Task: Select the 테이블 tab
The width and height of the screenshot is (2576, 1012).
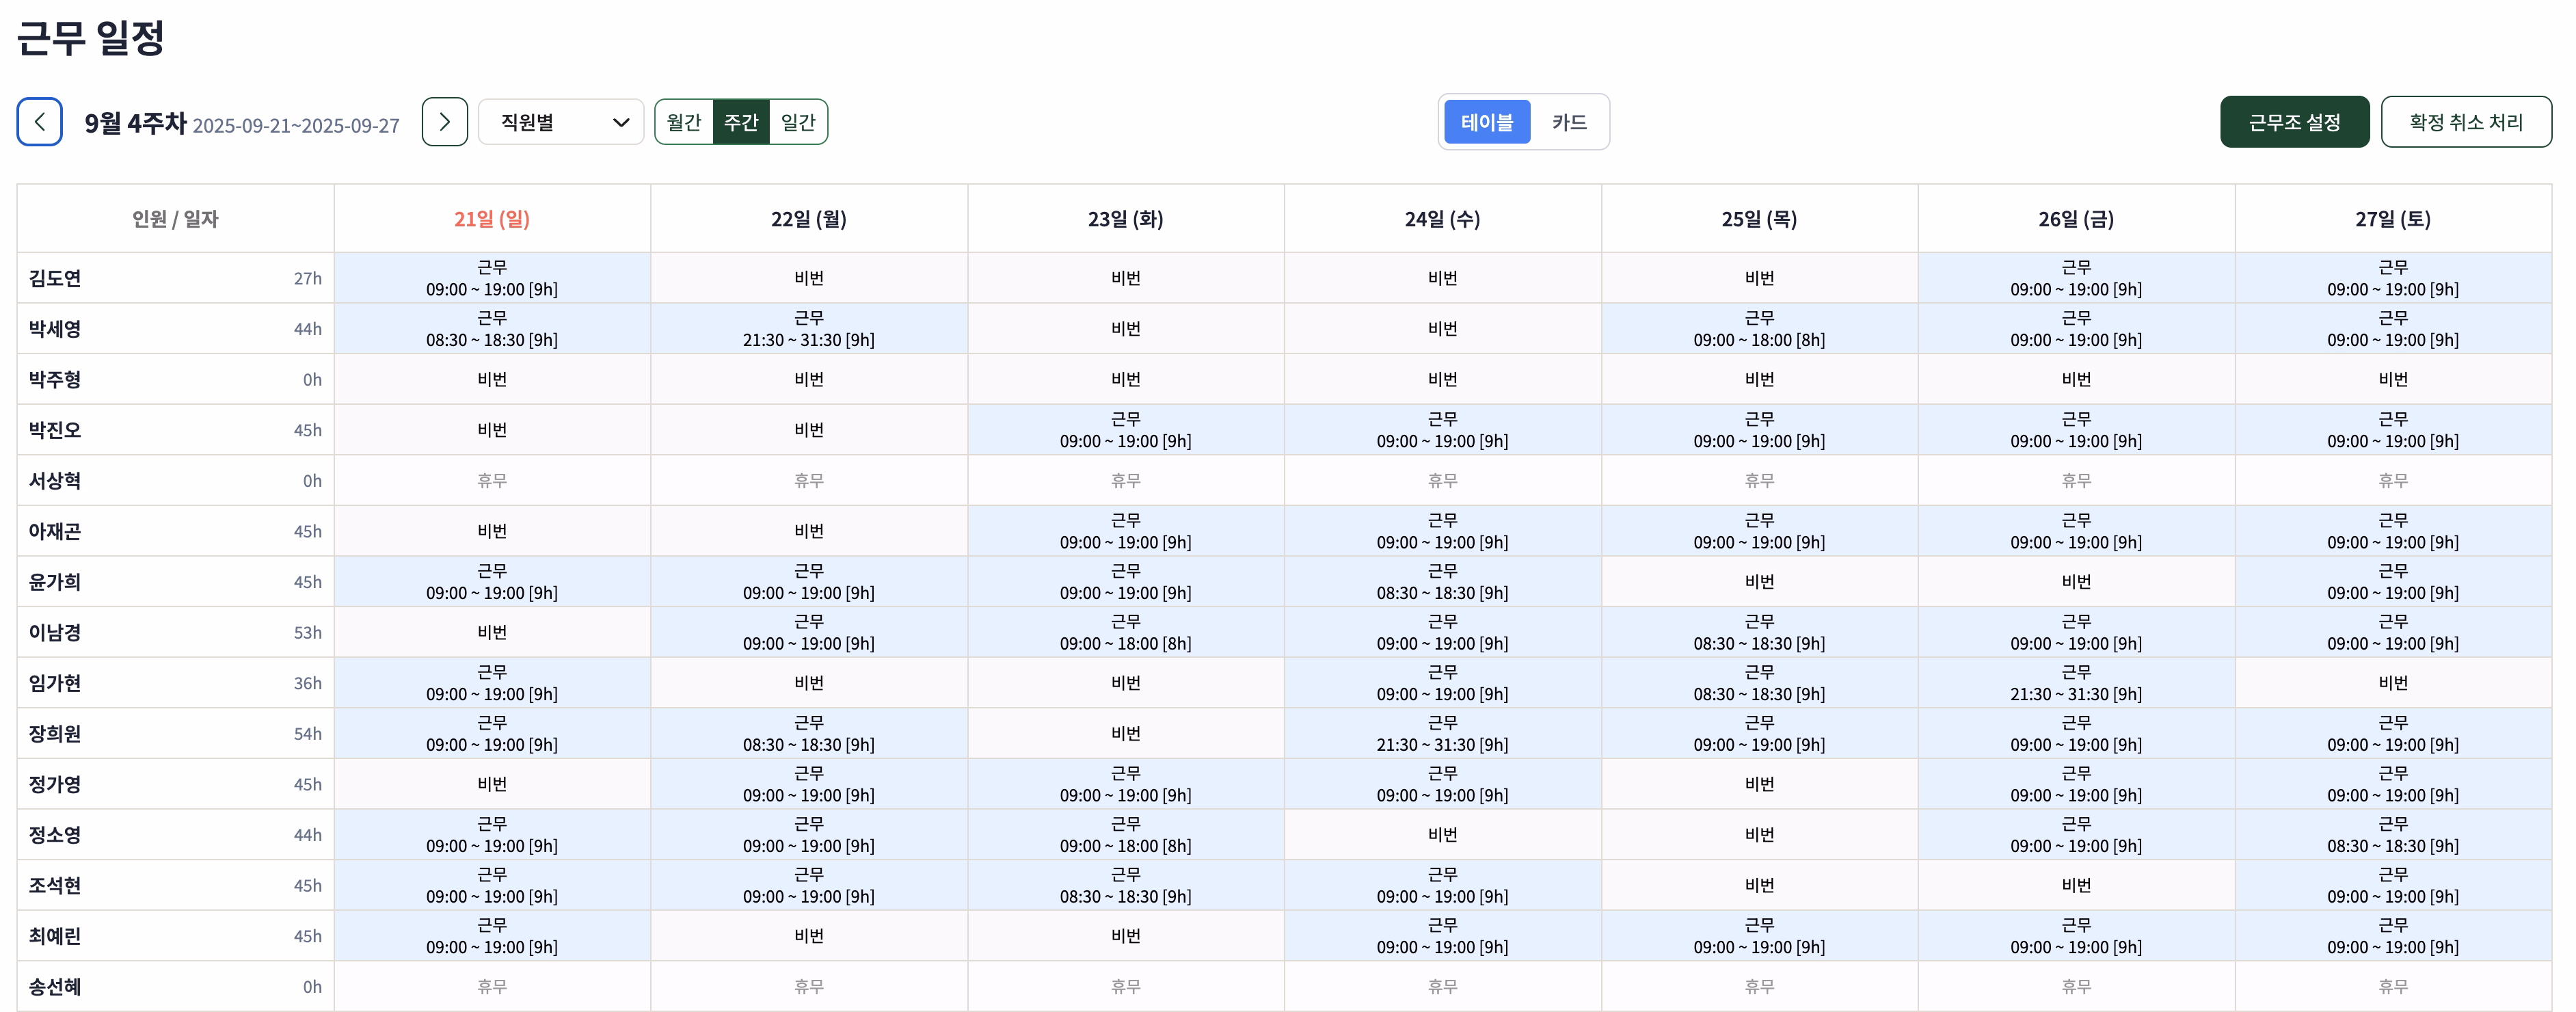Action: (x=1486, y=122)
